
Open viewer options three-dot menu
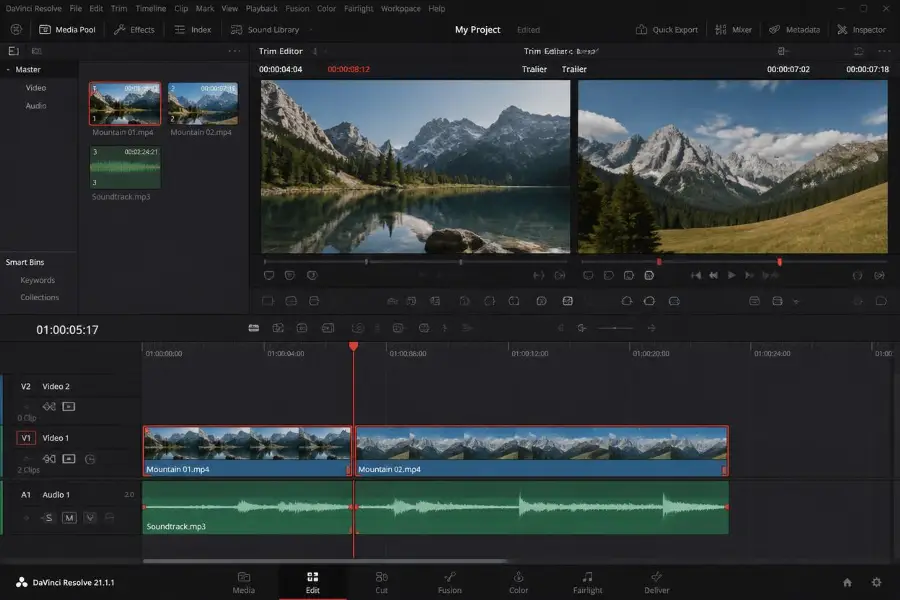884,51
